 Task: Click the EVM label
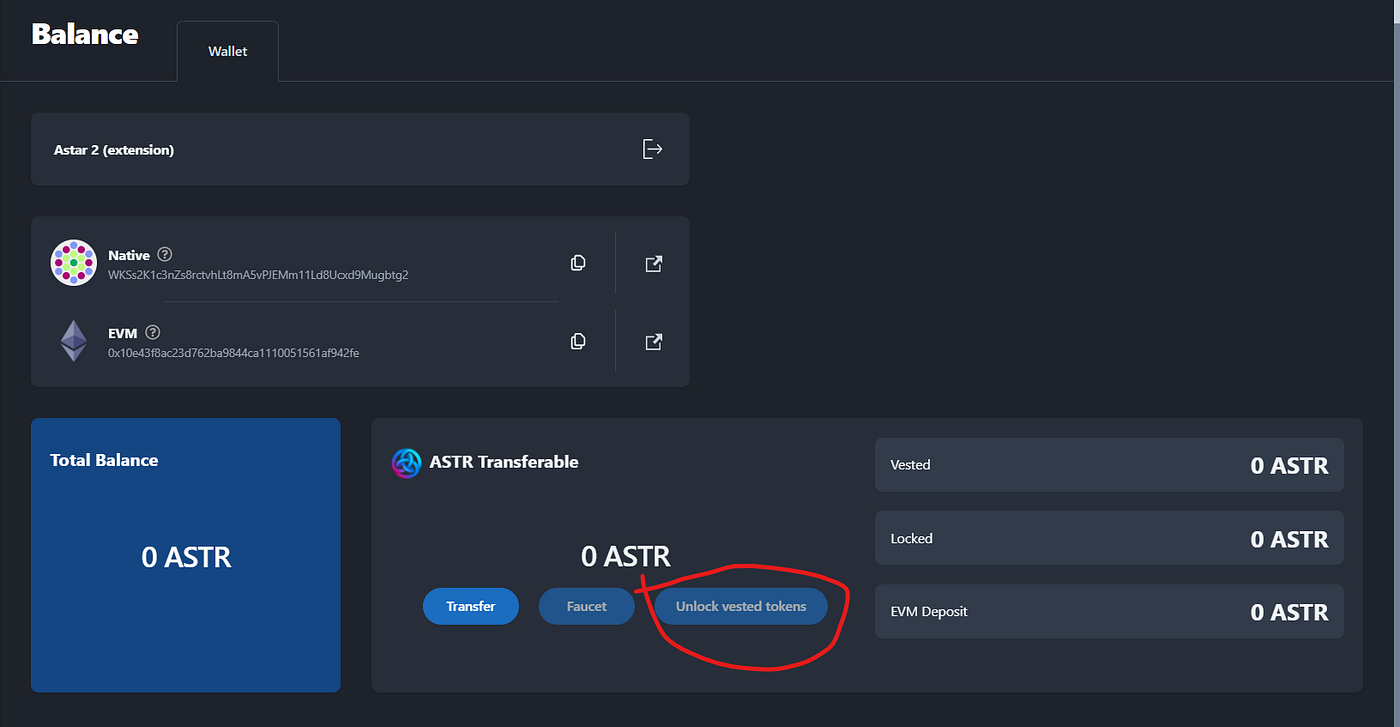(122, 333)
